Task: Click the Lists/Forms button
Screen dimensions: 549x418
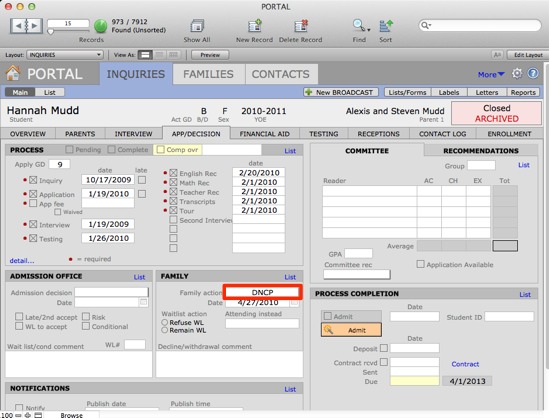Action: 408,92
